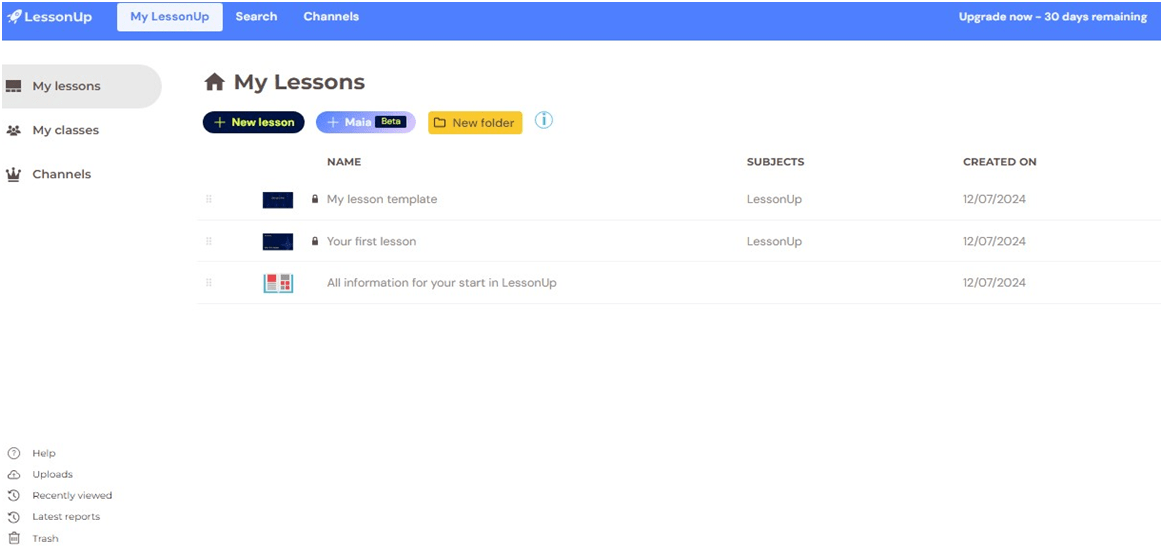The image size is (1163, 553).
Task: Create a New lesson
Action: (254, 122)
